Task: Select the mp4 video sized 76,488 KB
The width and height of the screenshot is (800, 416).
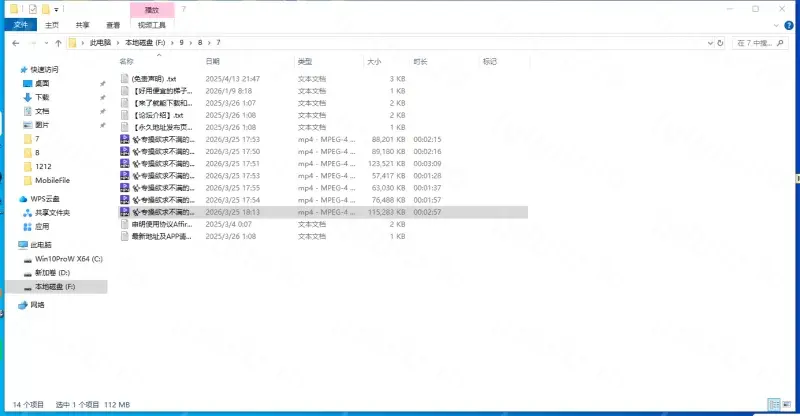Action: pos(323,200)
